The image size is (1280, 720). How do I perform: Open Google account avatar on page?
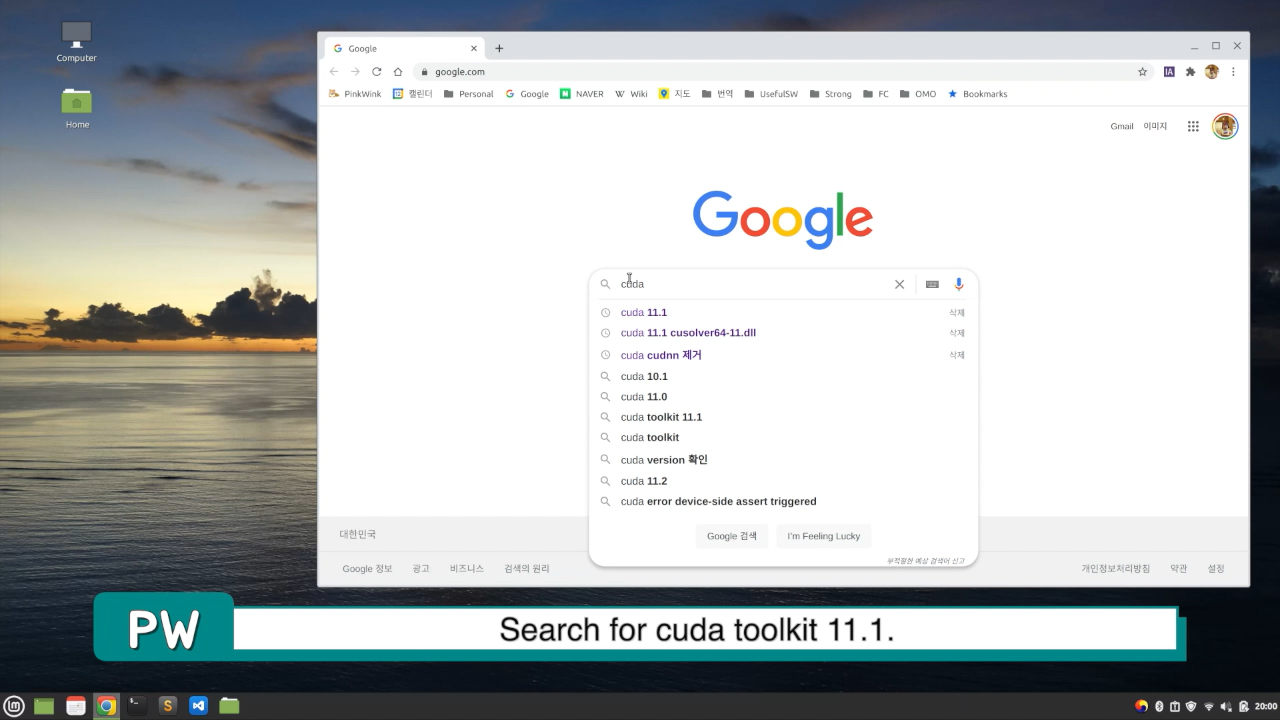pyautogui.click(x=1225, y=126)
